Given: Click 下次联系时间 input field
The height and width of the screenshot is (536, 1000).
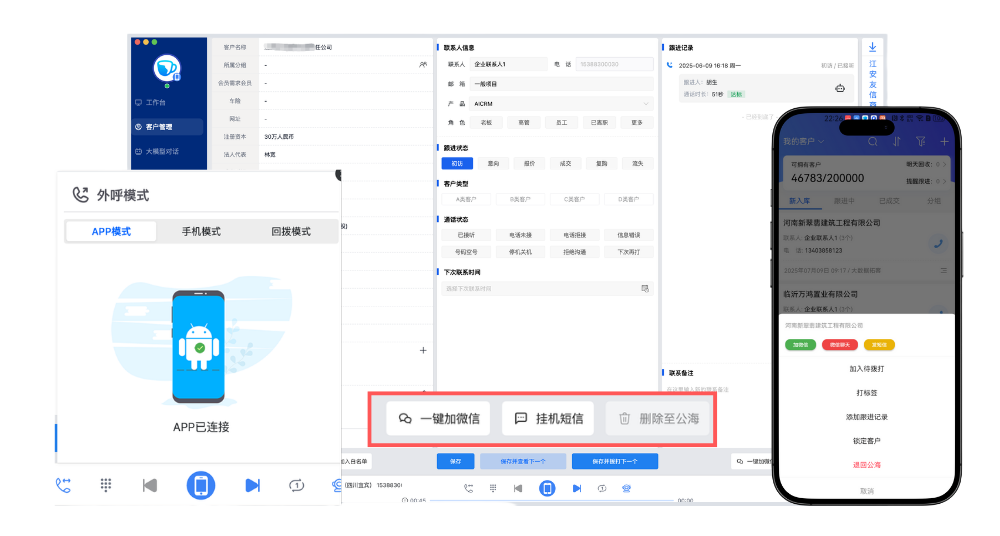Looking at the screenshot, I should point(547,288).
